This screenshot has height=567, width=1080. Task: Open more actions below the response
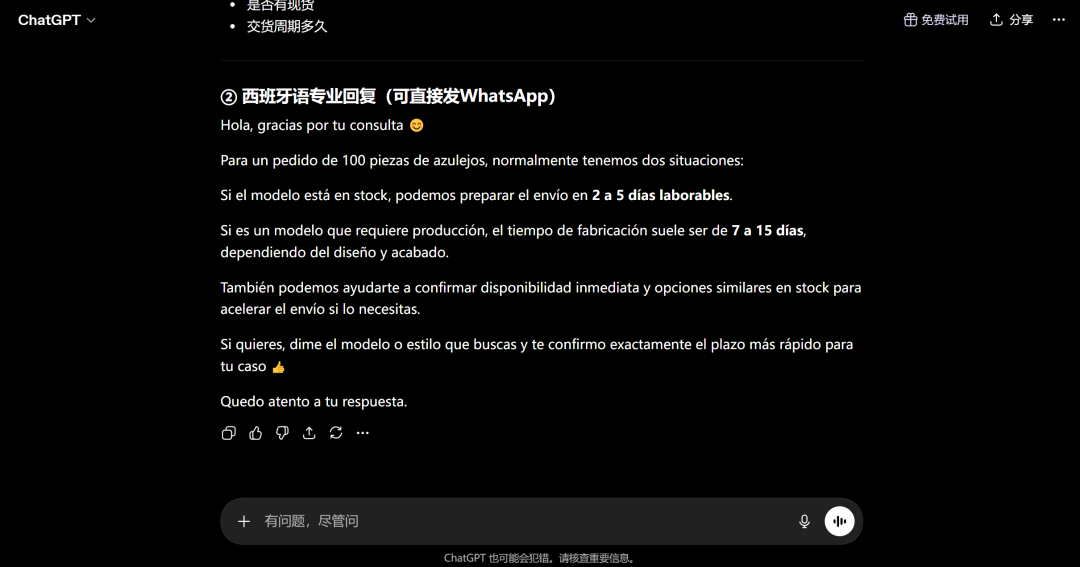click(x=363, y=433)
